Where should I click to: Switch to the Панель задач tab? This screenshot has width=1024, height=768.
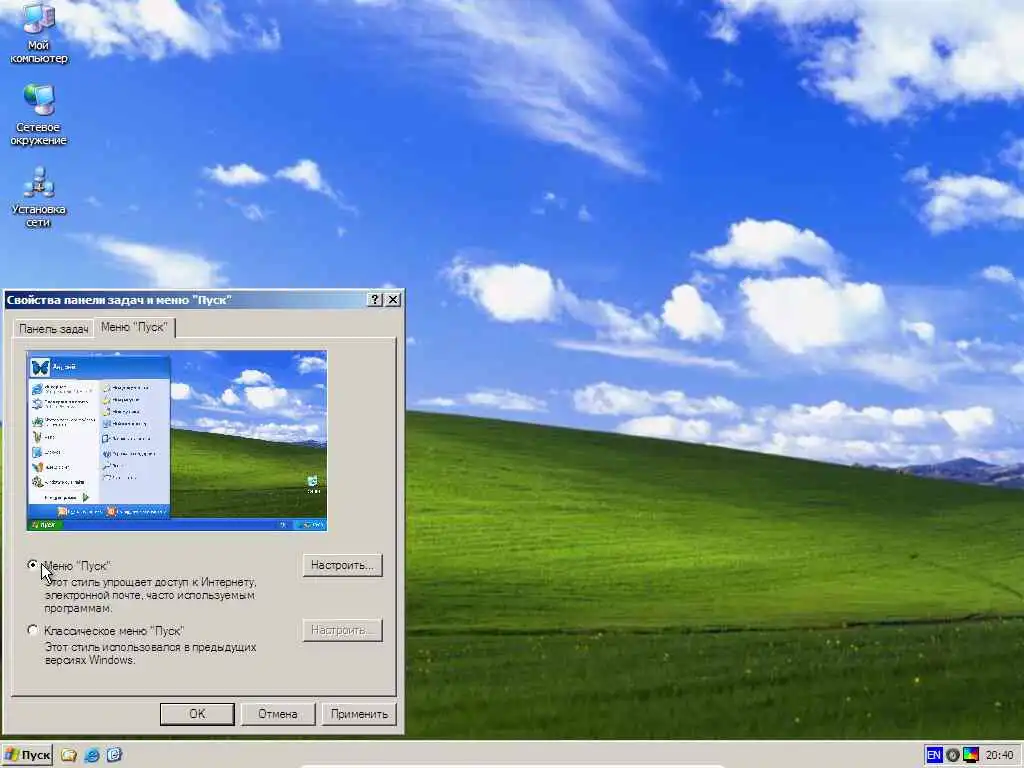coord(54,328)
